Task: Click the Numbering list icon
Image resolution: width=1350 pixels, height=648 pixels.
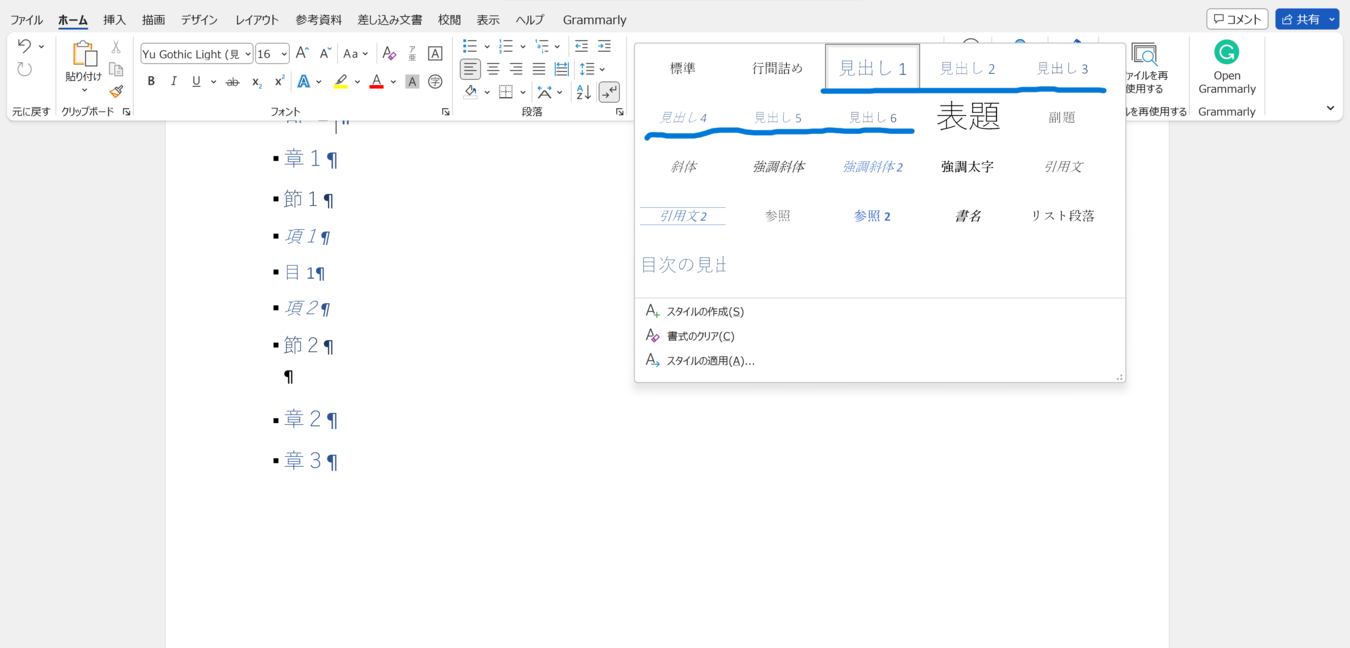Action: coord(506,46)
